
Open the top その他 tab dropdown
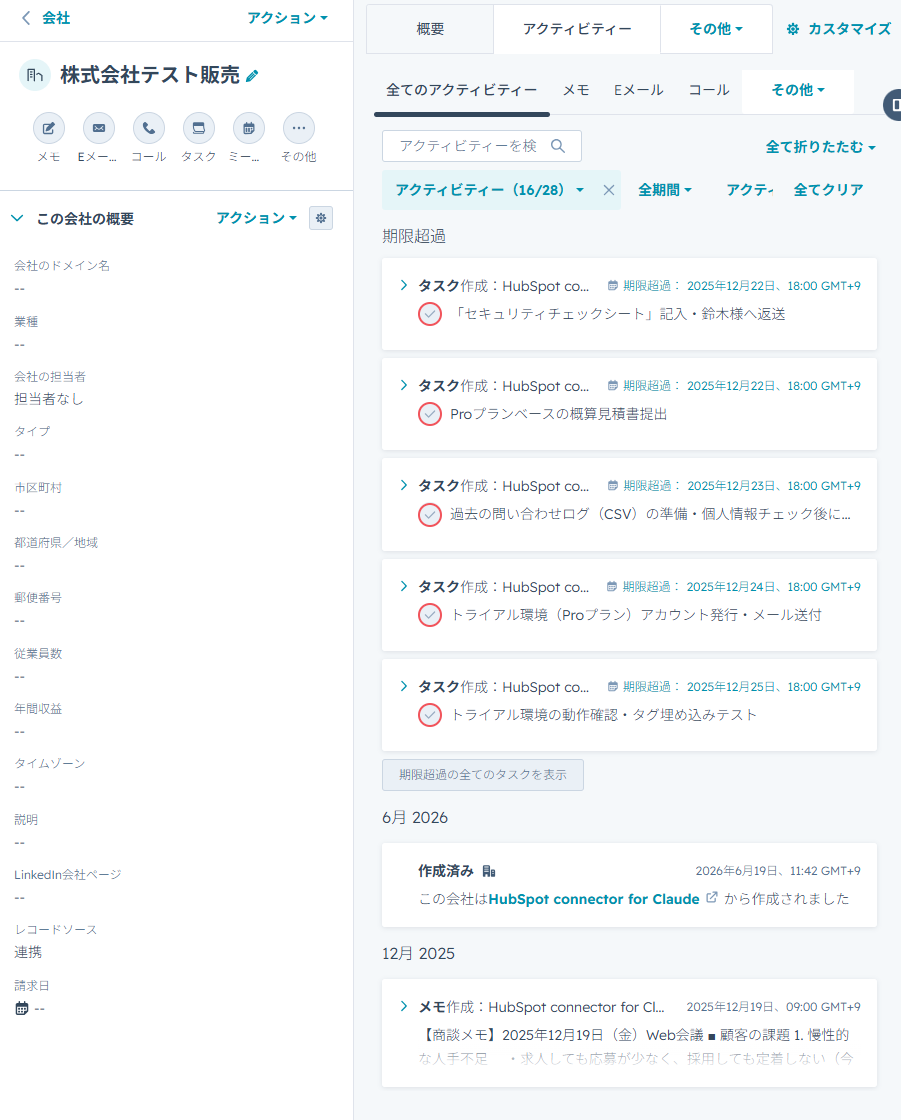(x=716, y=29)
